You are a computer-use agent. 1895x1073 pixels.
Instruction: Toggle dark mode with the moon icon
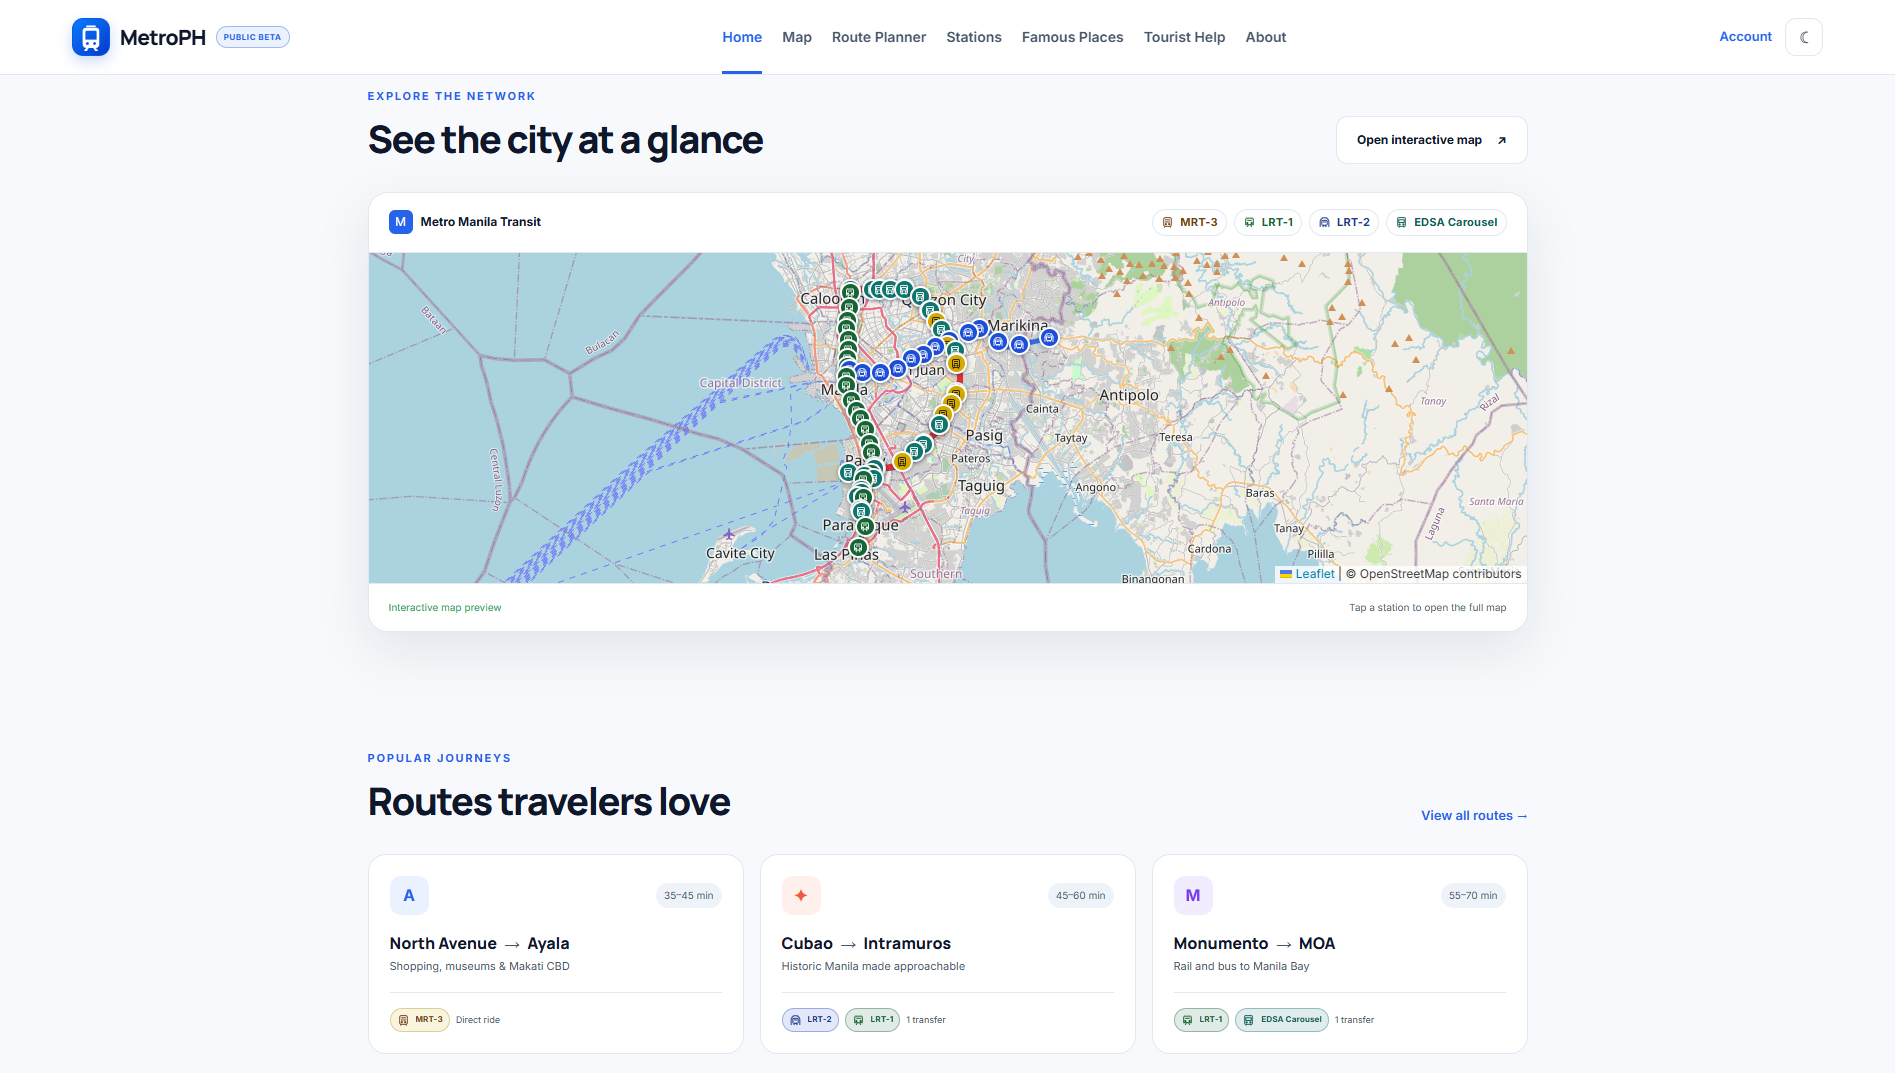pos(1804,37)
